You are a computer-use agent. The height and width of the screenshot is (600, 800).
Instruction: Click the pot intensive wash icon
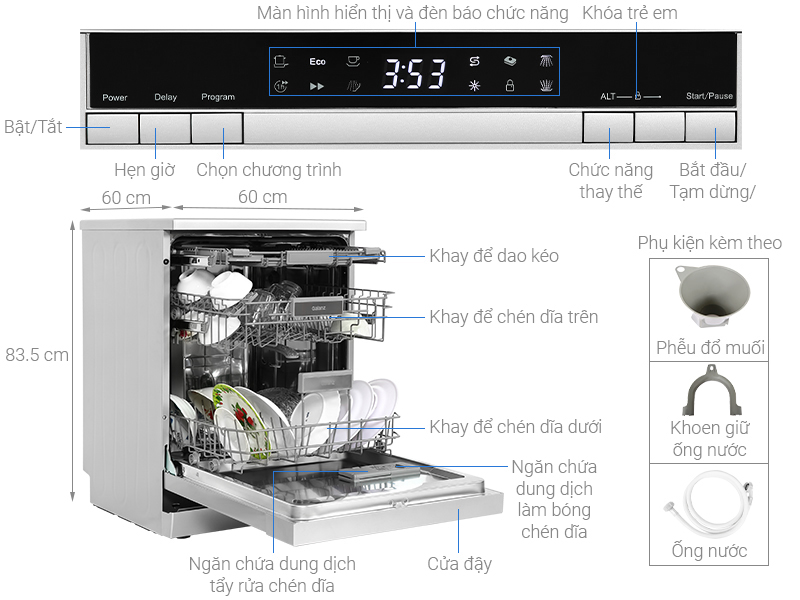[281, 62]
